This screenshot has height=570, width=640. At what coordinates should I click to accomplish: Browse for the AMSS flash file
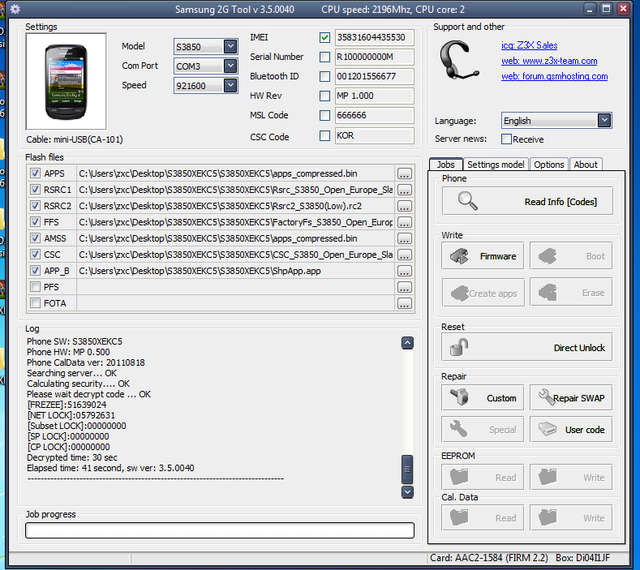pyautogui.click(x=404, y=238)
